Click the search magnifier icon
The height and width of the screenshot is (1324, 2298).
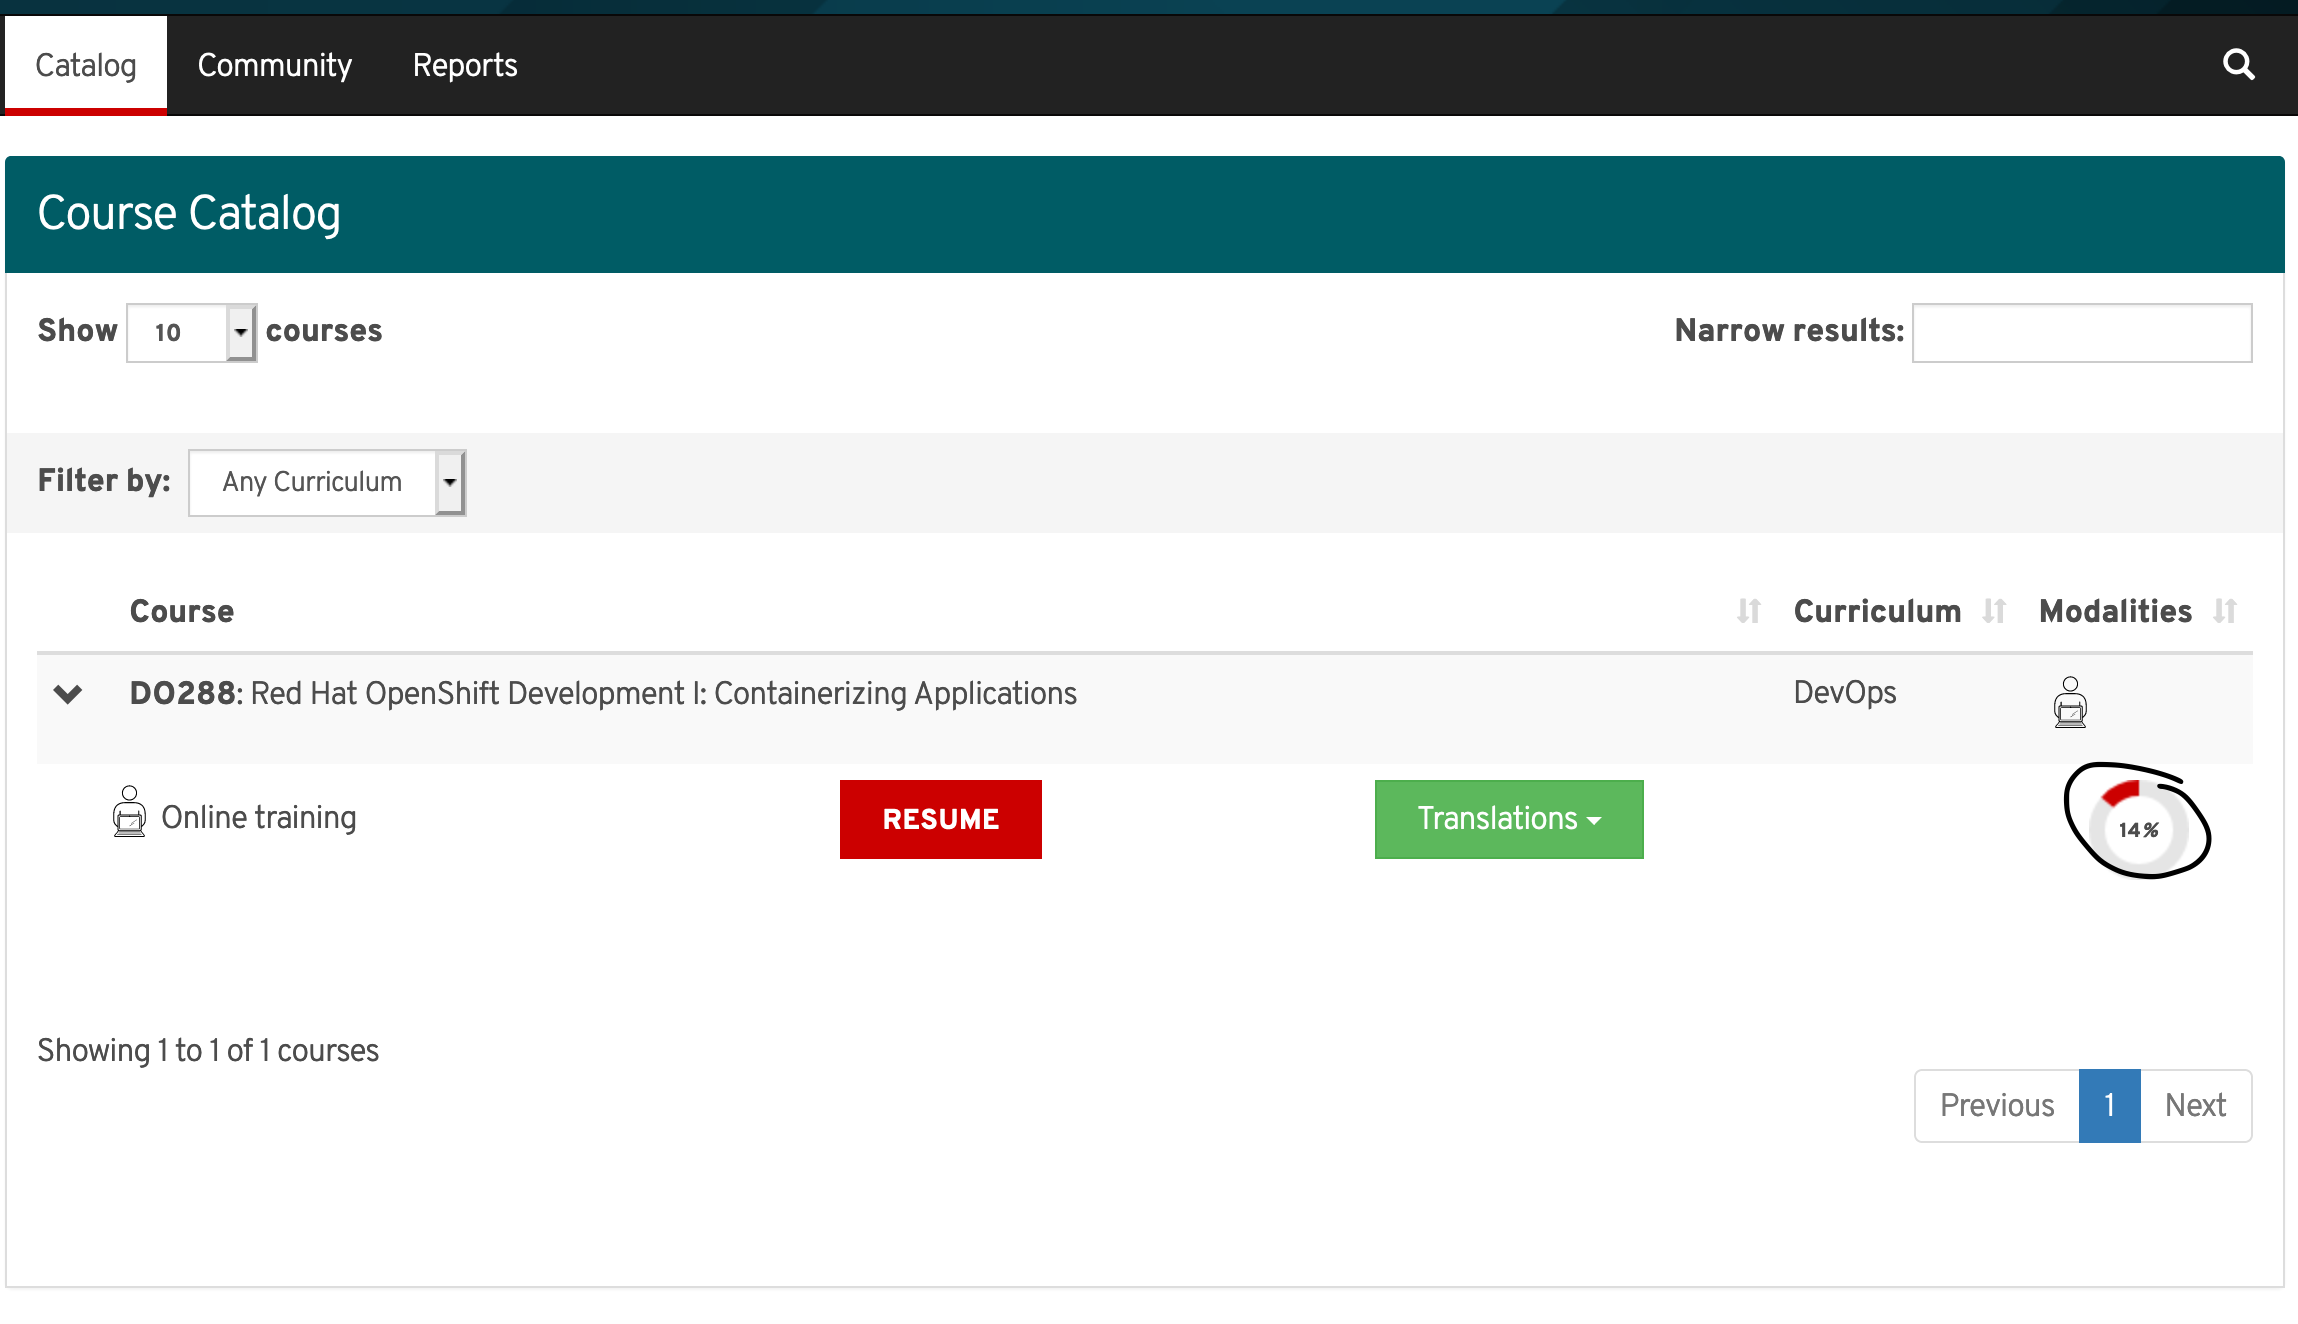(x=2238, y=65)
